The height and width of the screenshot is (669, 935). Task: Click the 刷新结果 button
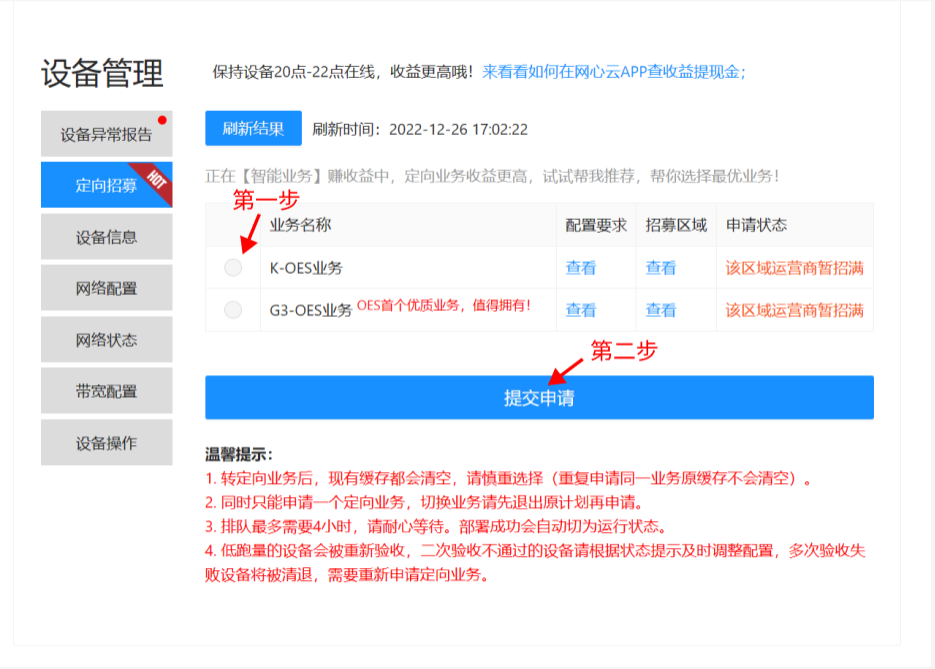(253, 128)
